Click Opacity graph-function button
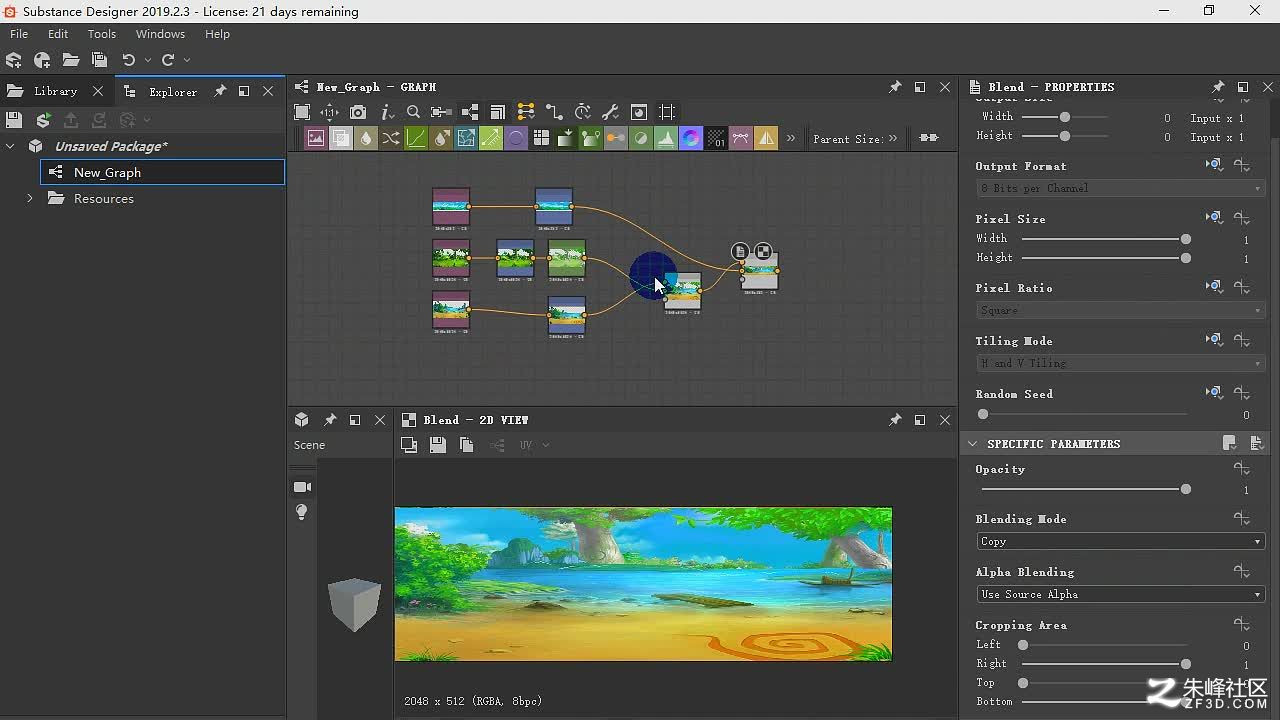The width and height of the screenshot is (1280, 720). tap(1242, 469)
